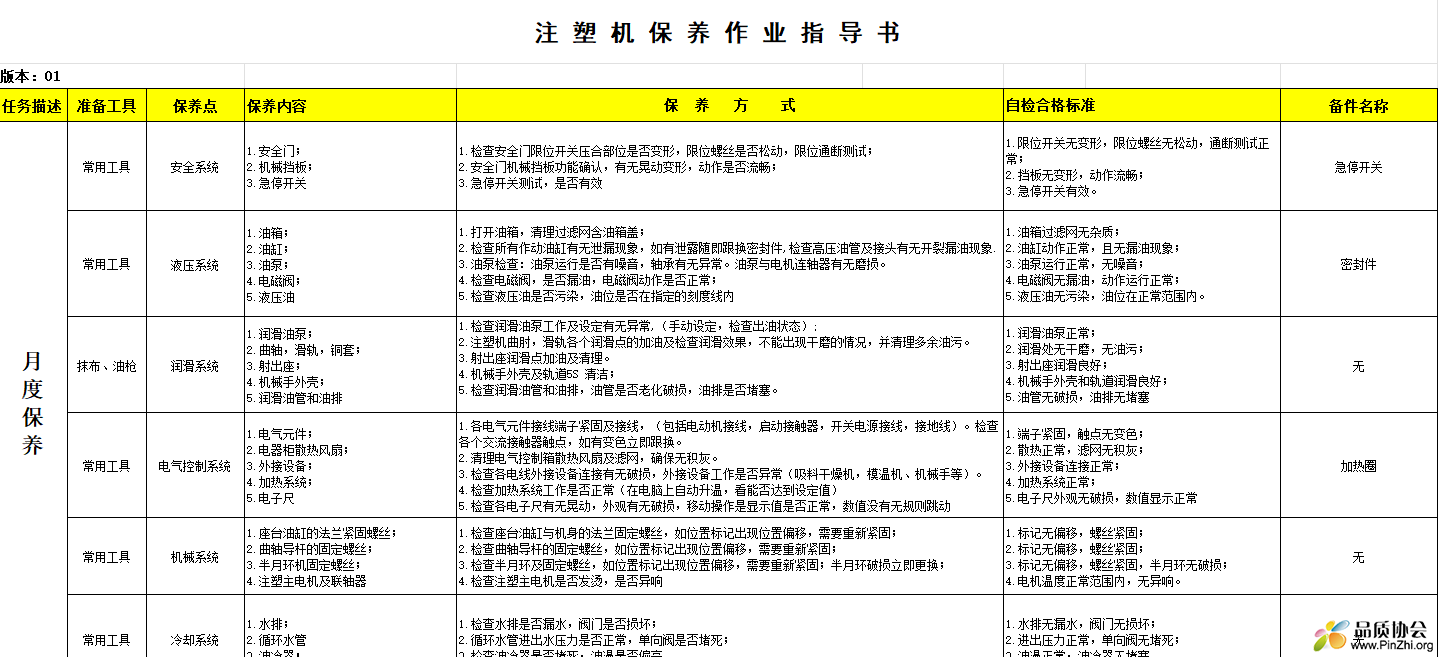The width and height of the screenshot is (1438, 657).
Task: Select the 保养方式 header cell
Action: pyautogui.click(x=730, y=105)
